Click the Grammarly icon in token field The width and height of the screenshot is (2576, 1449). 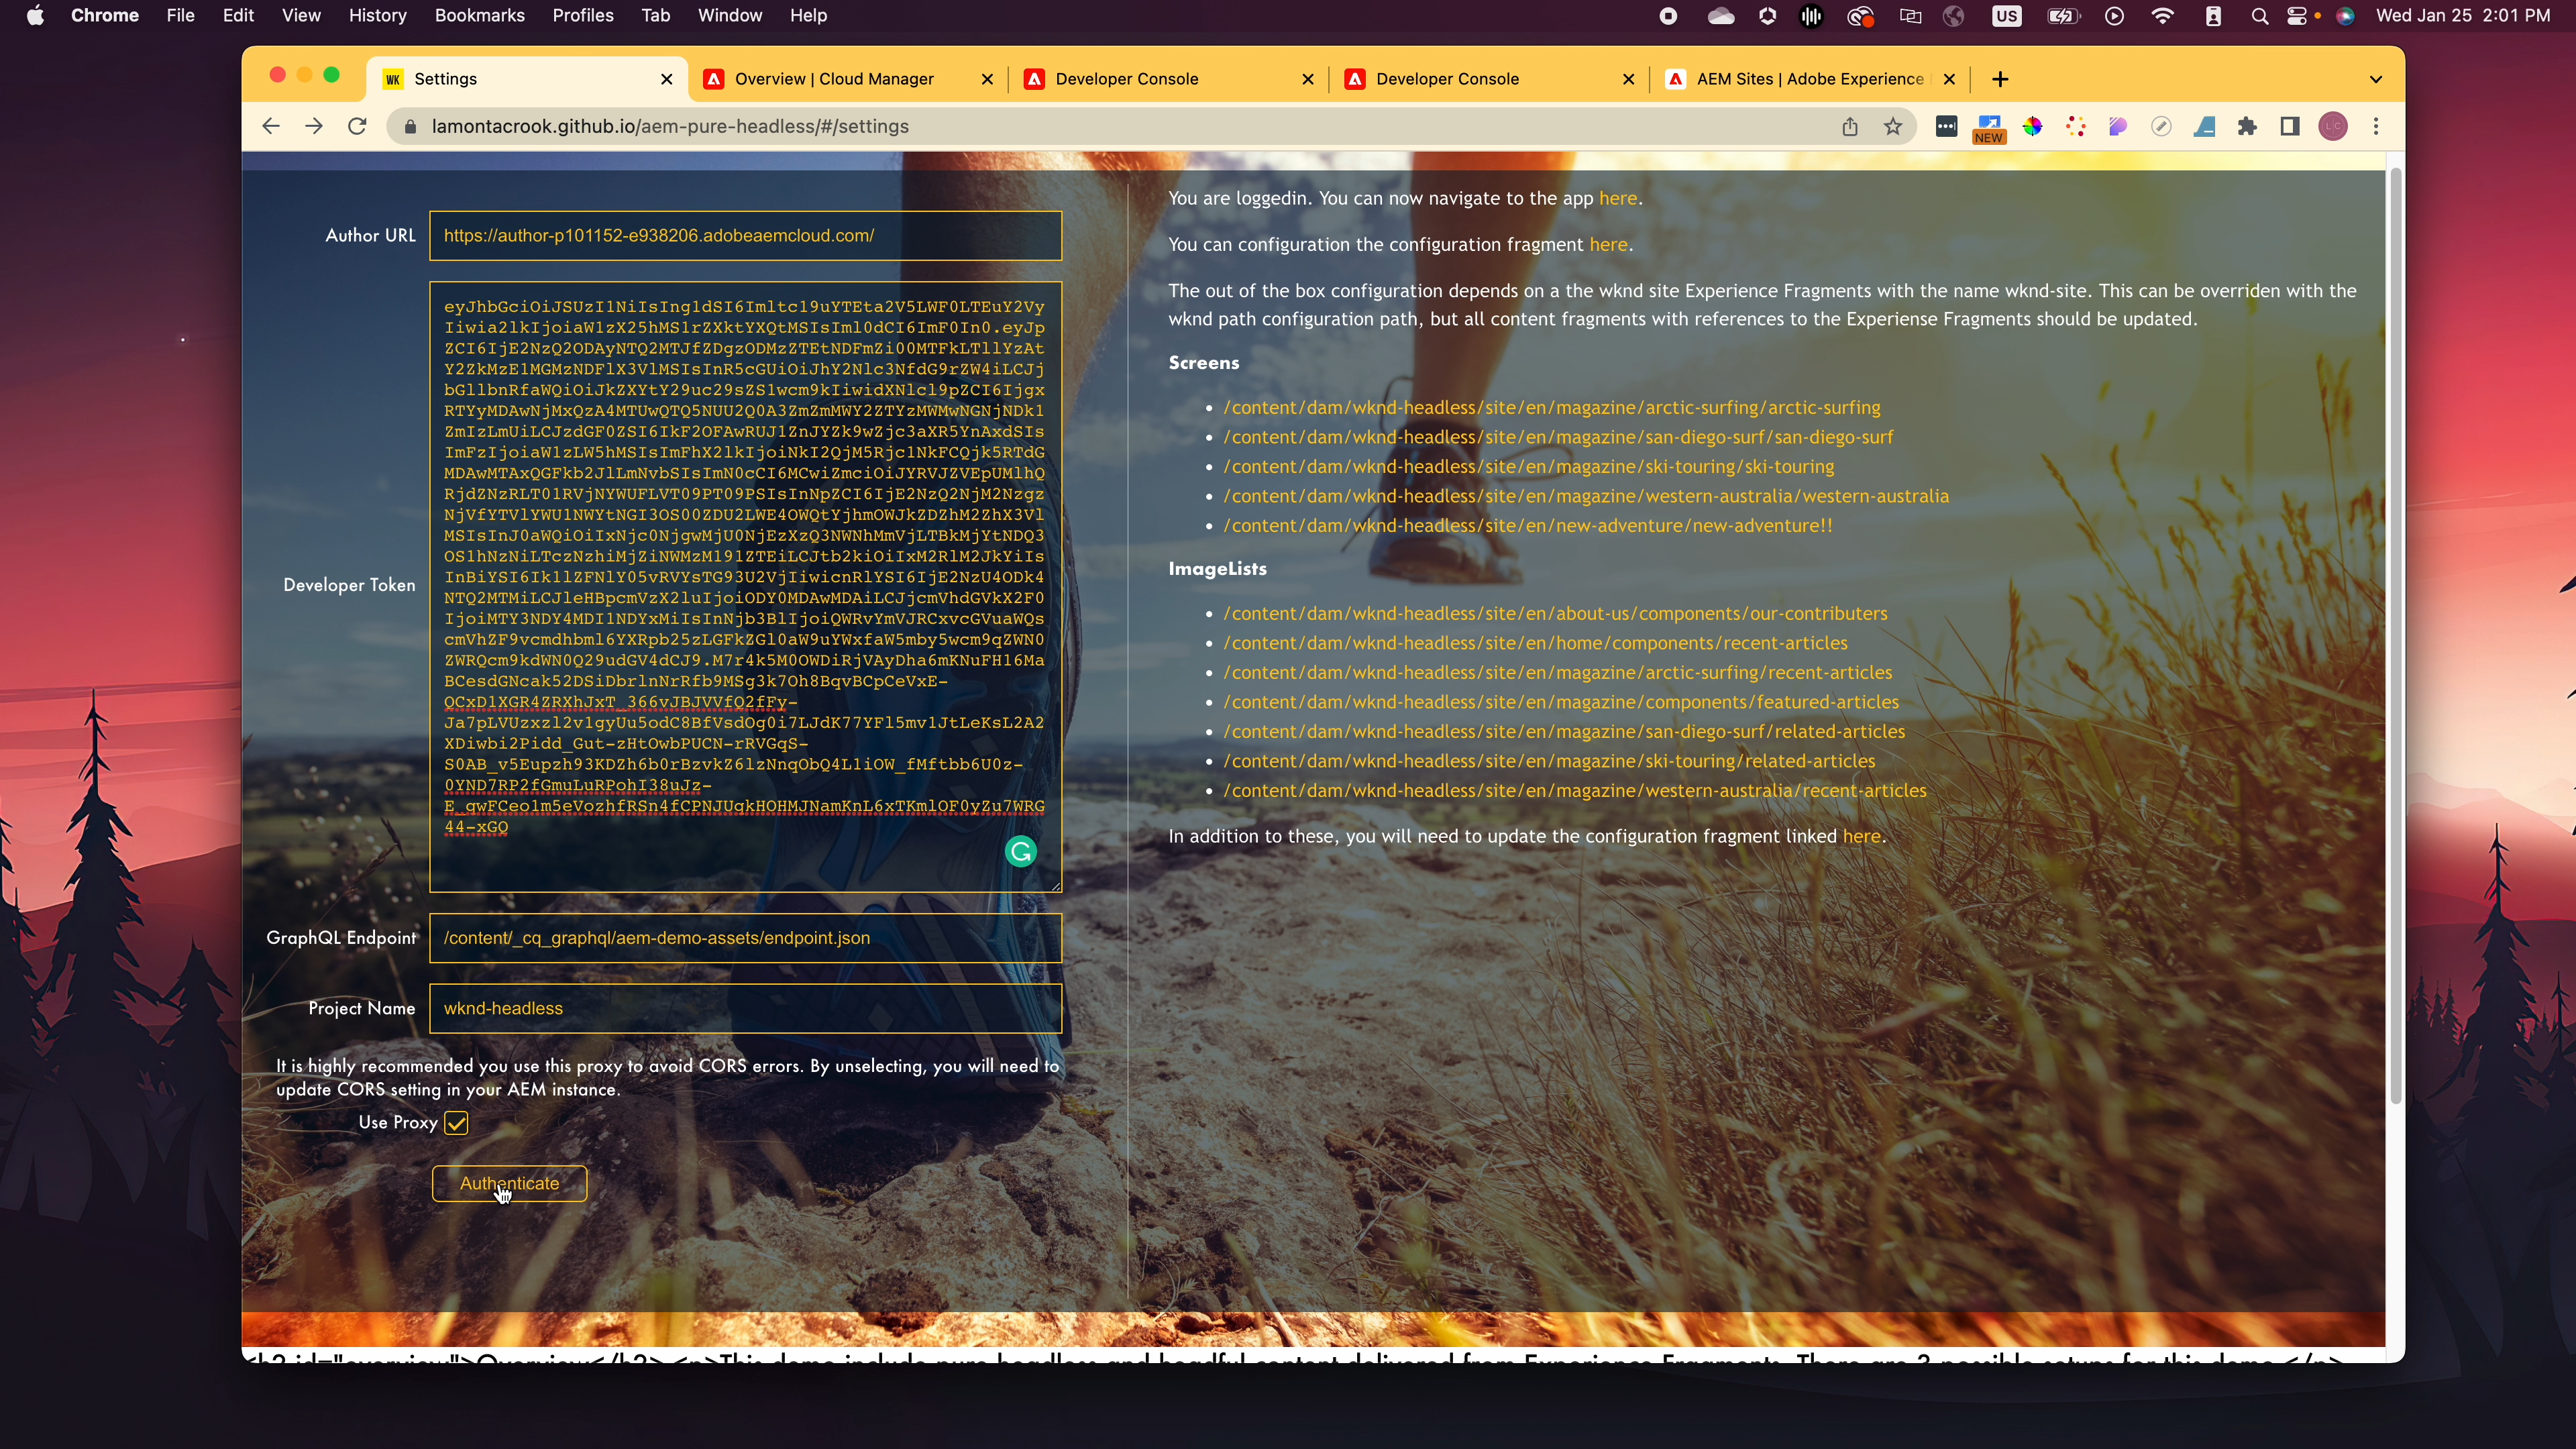click(1020, 852)
